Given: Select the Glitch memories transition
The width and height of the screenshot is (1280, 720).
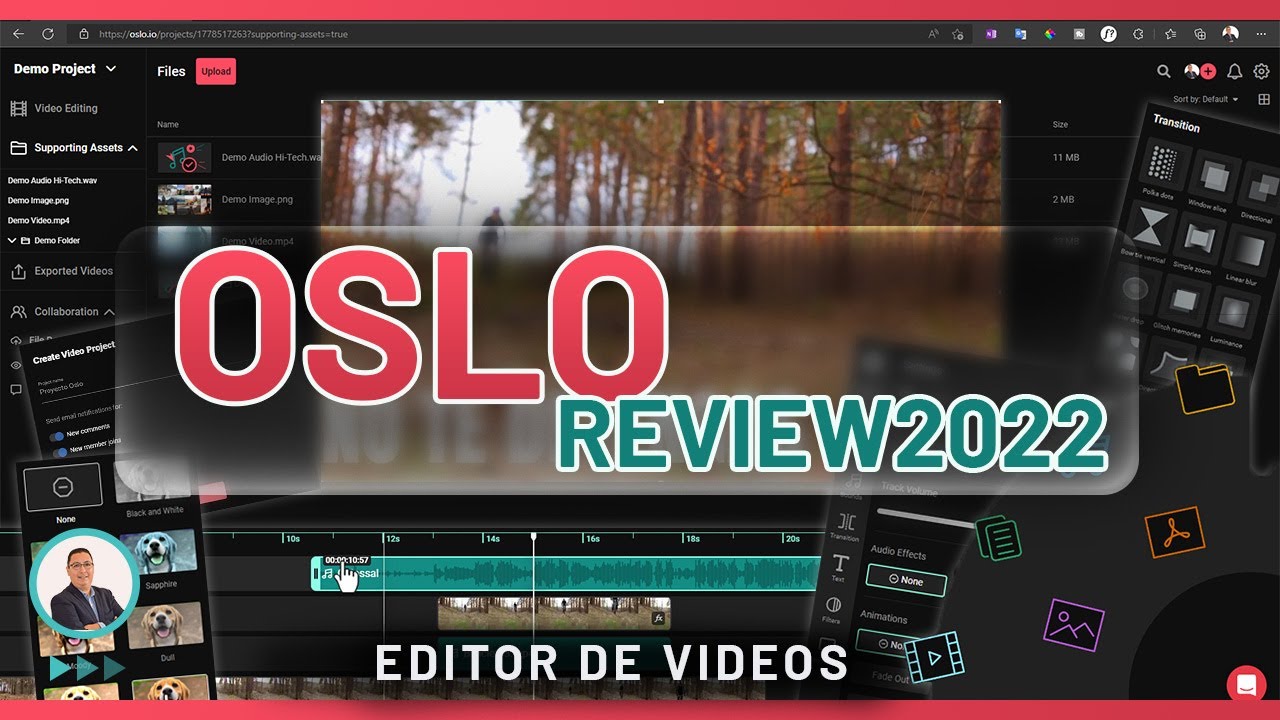Looking at the screenshot, I should [x=1183, y=299].
